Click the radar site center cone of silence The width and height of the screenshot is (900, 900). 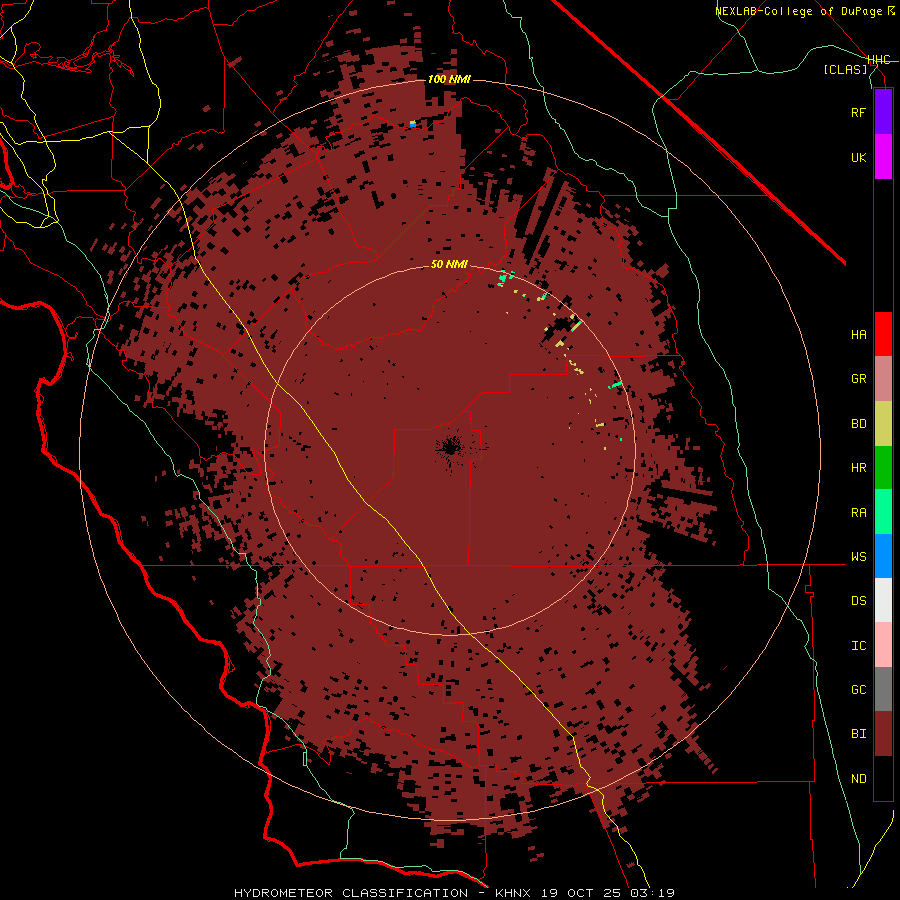[451, 447]
